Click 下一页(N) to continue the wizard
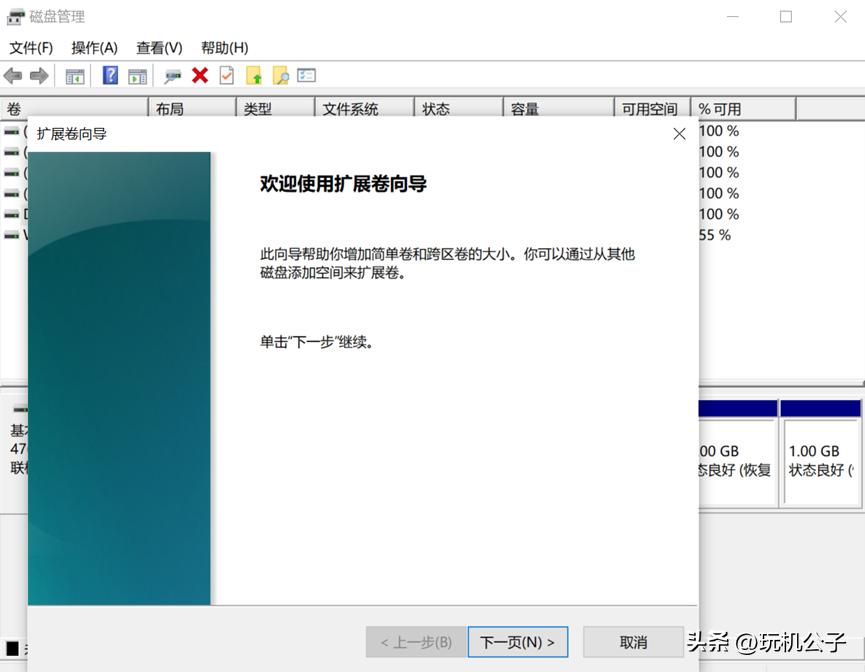Image resolution: width=865 pixels, height=672 pixels. (516, 642)
